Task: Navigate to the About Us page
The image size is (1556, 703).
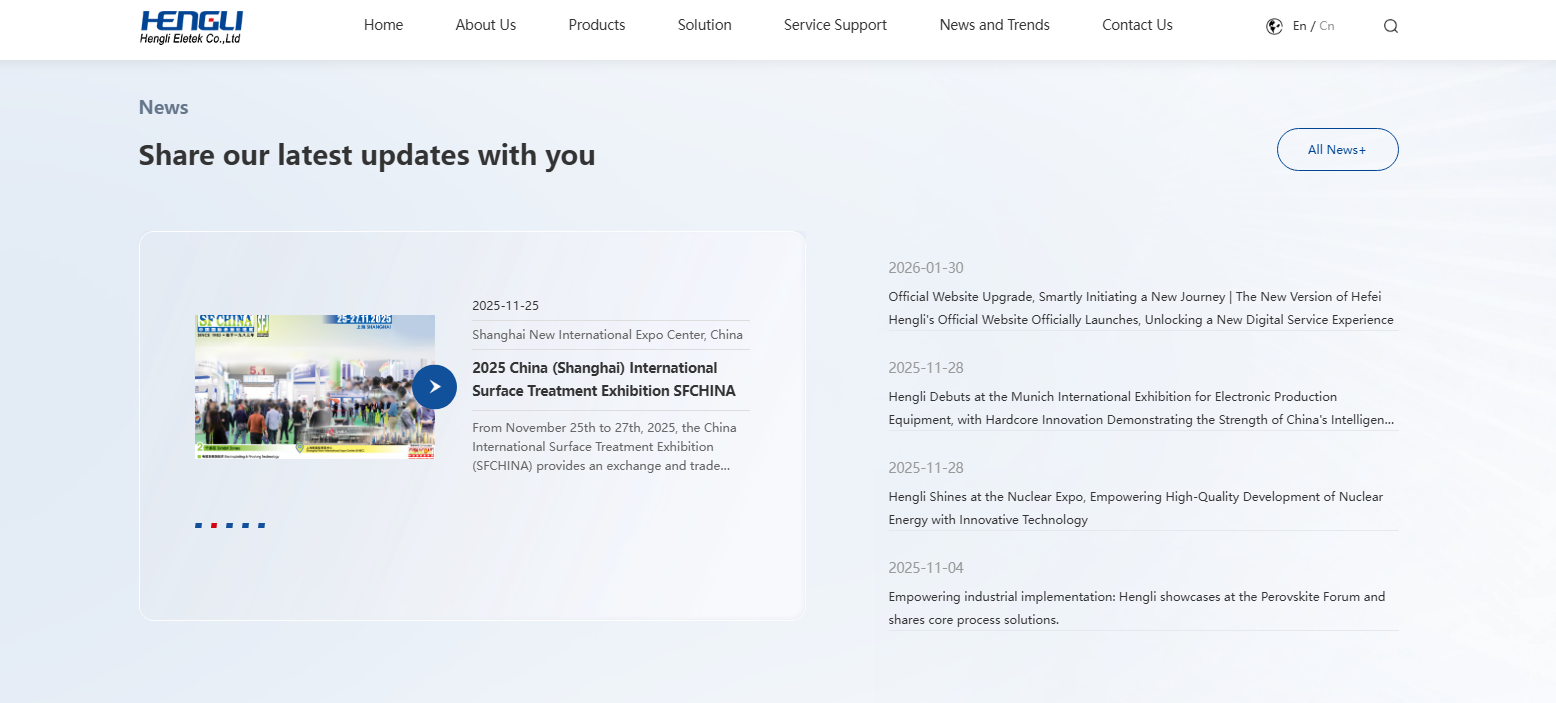Action: point(485,25)
